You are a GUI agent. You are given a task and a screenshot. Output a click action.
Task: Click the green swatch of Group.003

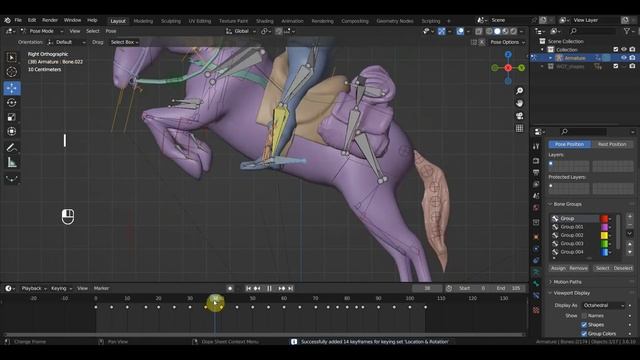click(604, 243)
